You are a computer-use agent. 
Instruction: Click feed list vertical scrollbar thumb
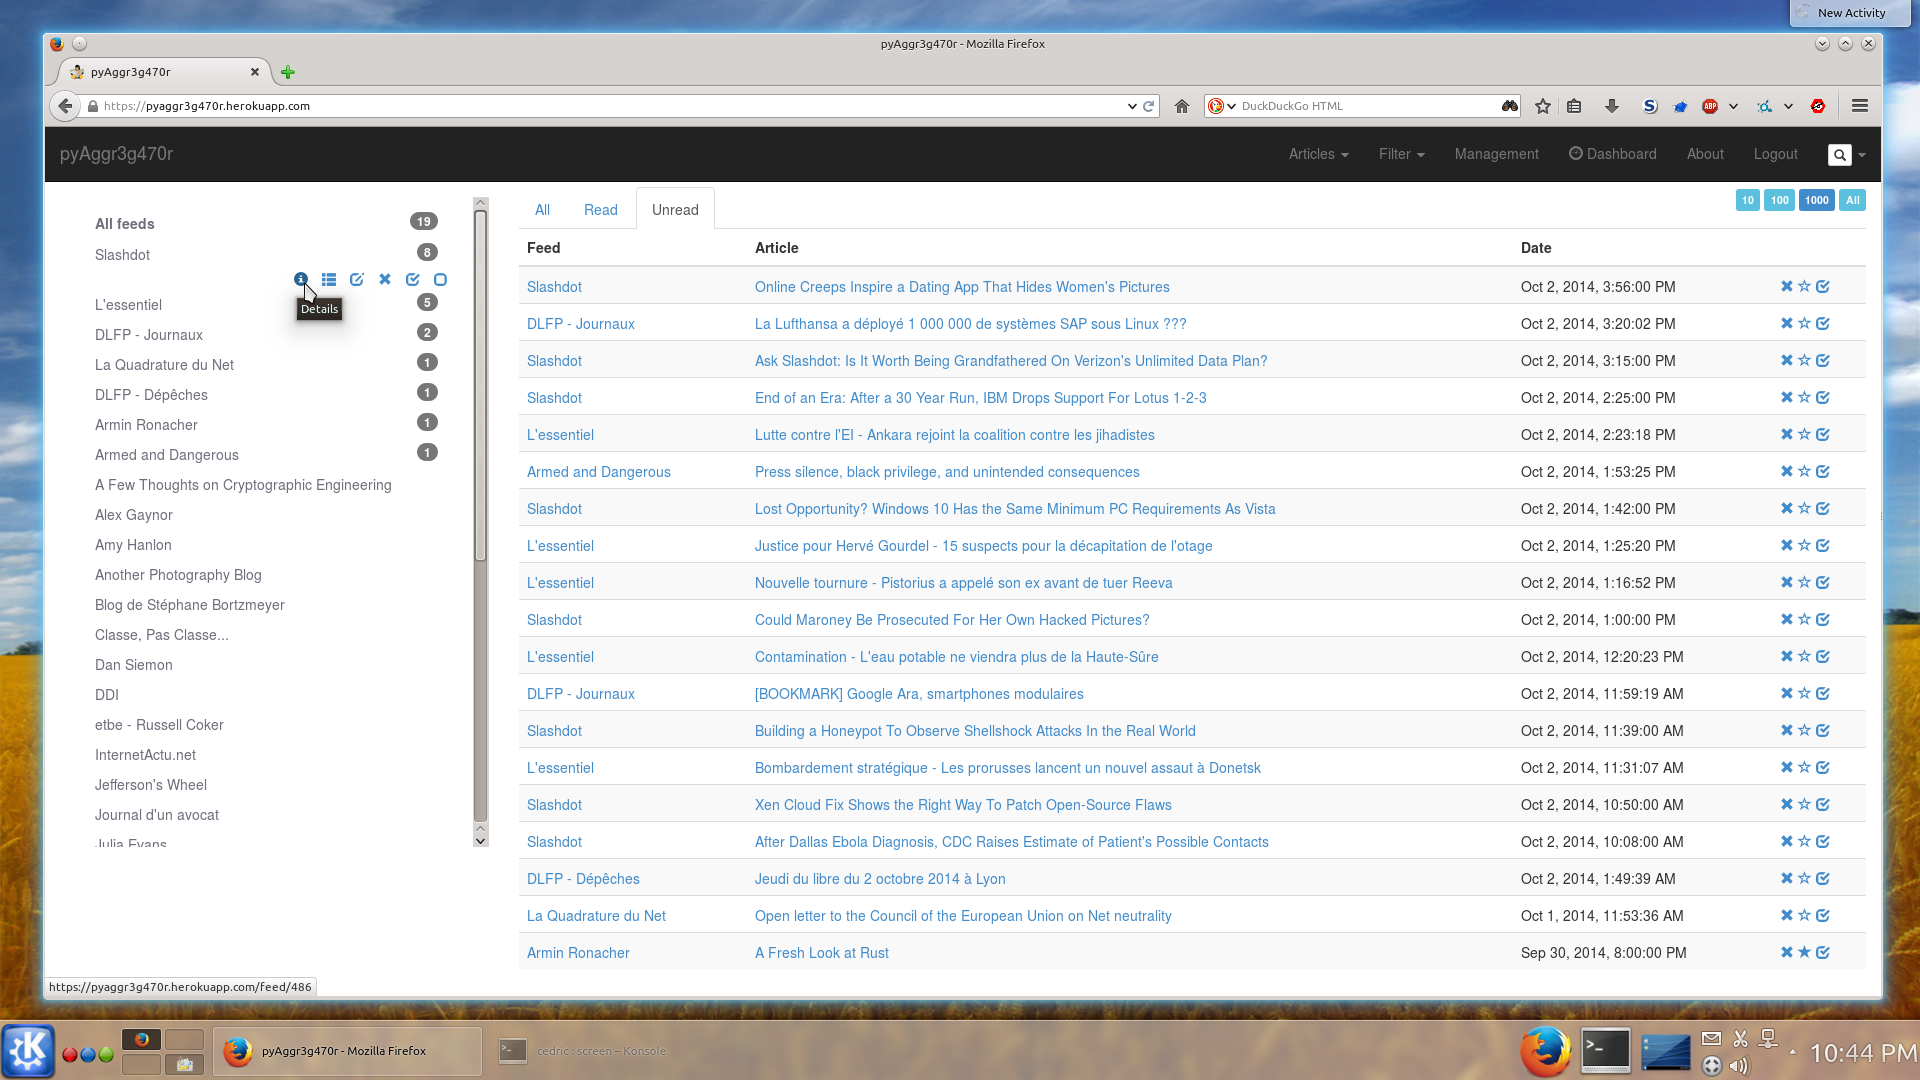(x=480, y=385)
